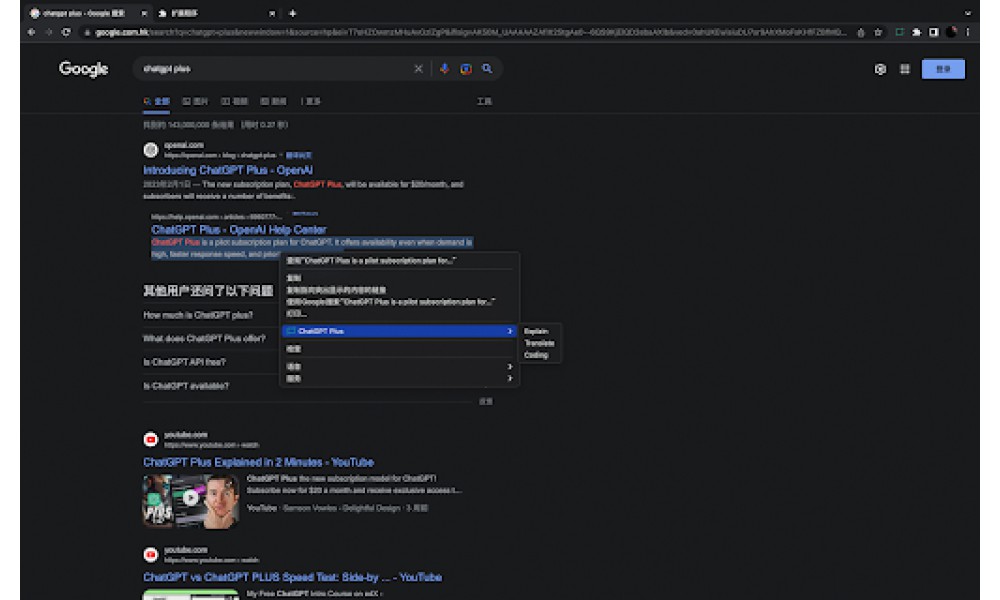Open 'Introducing ChatGPT Plus - OpenAI' result

228,170
